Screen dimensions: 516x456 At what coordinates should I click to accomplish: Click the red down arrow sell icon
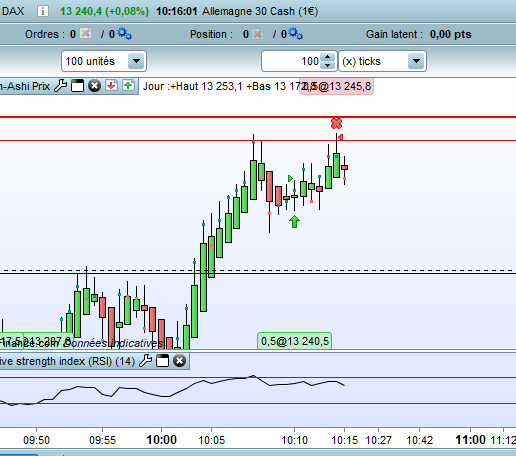(x=111, y=86)
